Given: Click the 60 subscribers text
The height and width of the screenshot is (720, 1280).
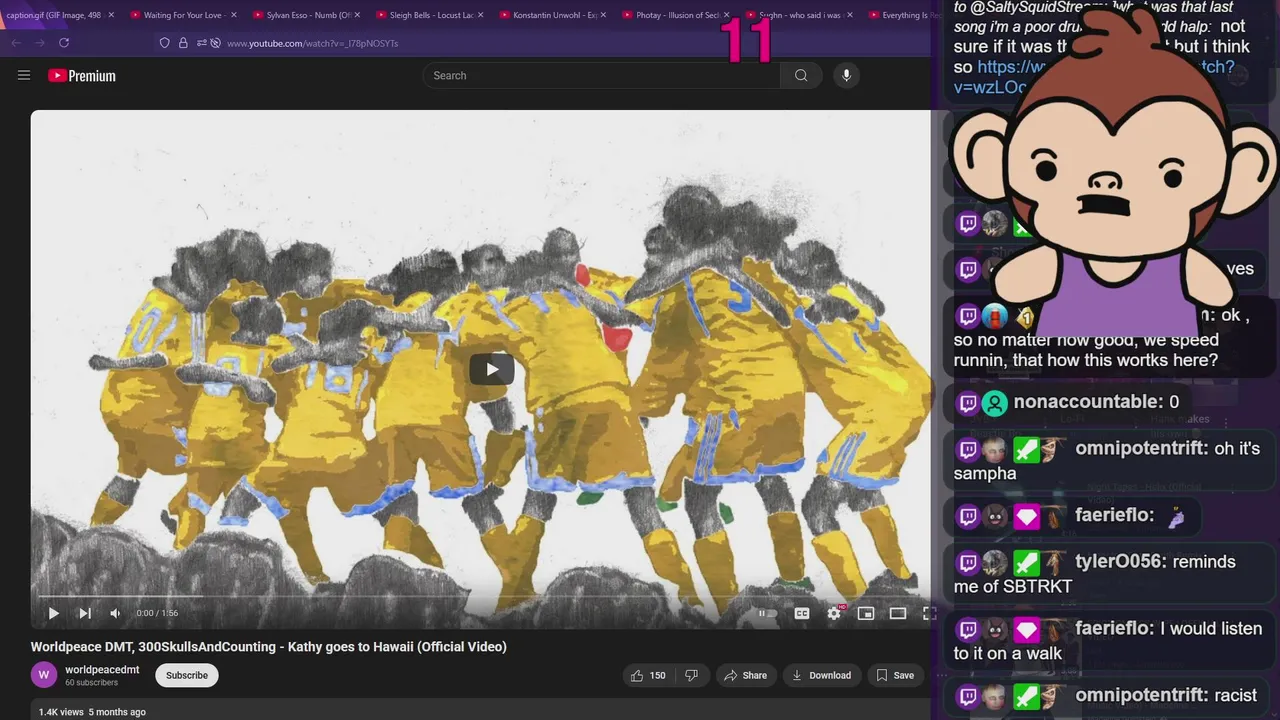Looking at the screenshot, I should [91, 683].
